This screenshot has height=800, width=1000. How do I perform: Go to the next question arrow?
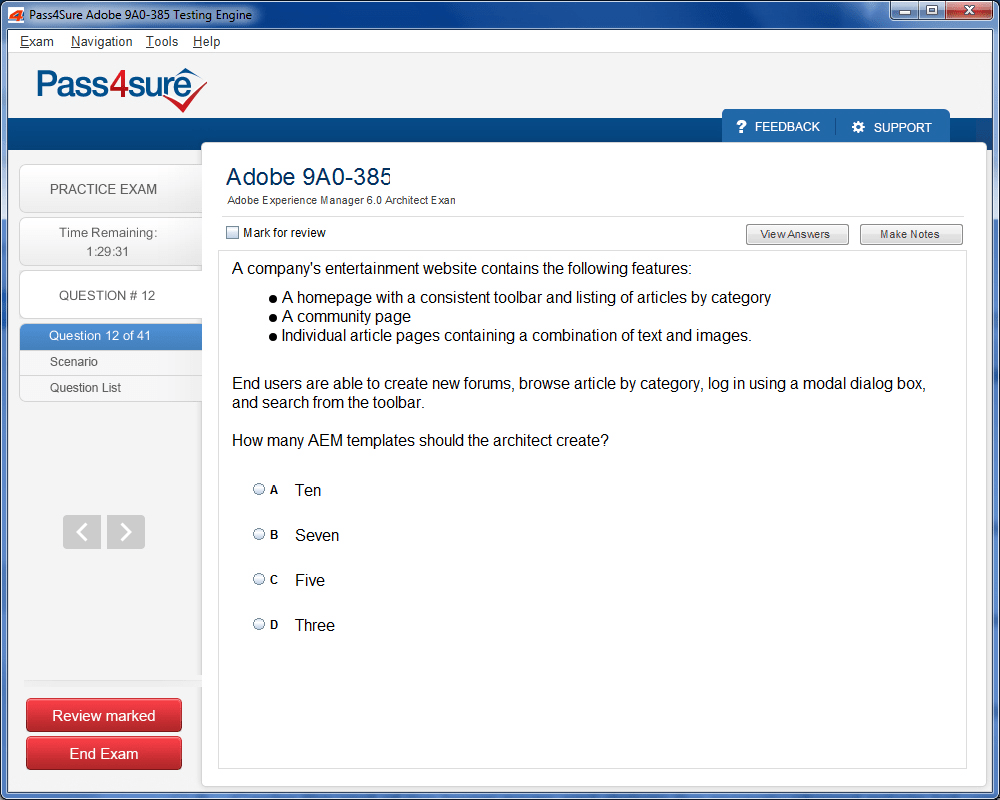[x=126, y=531]
